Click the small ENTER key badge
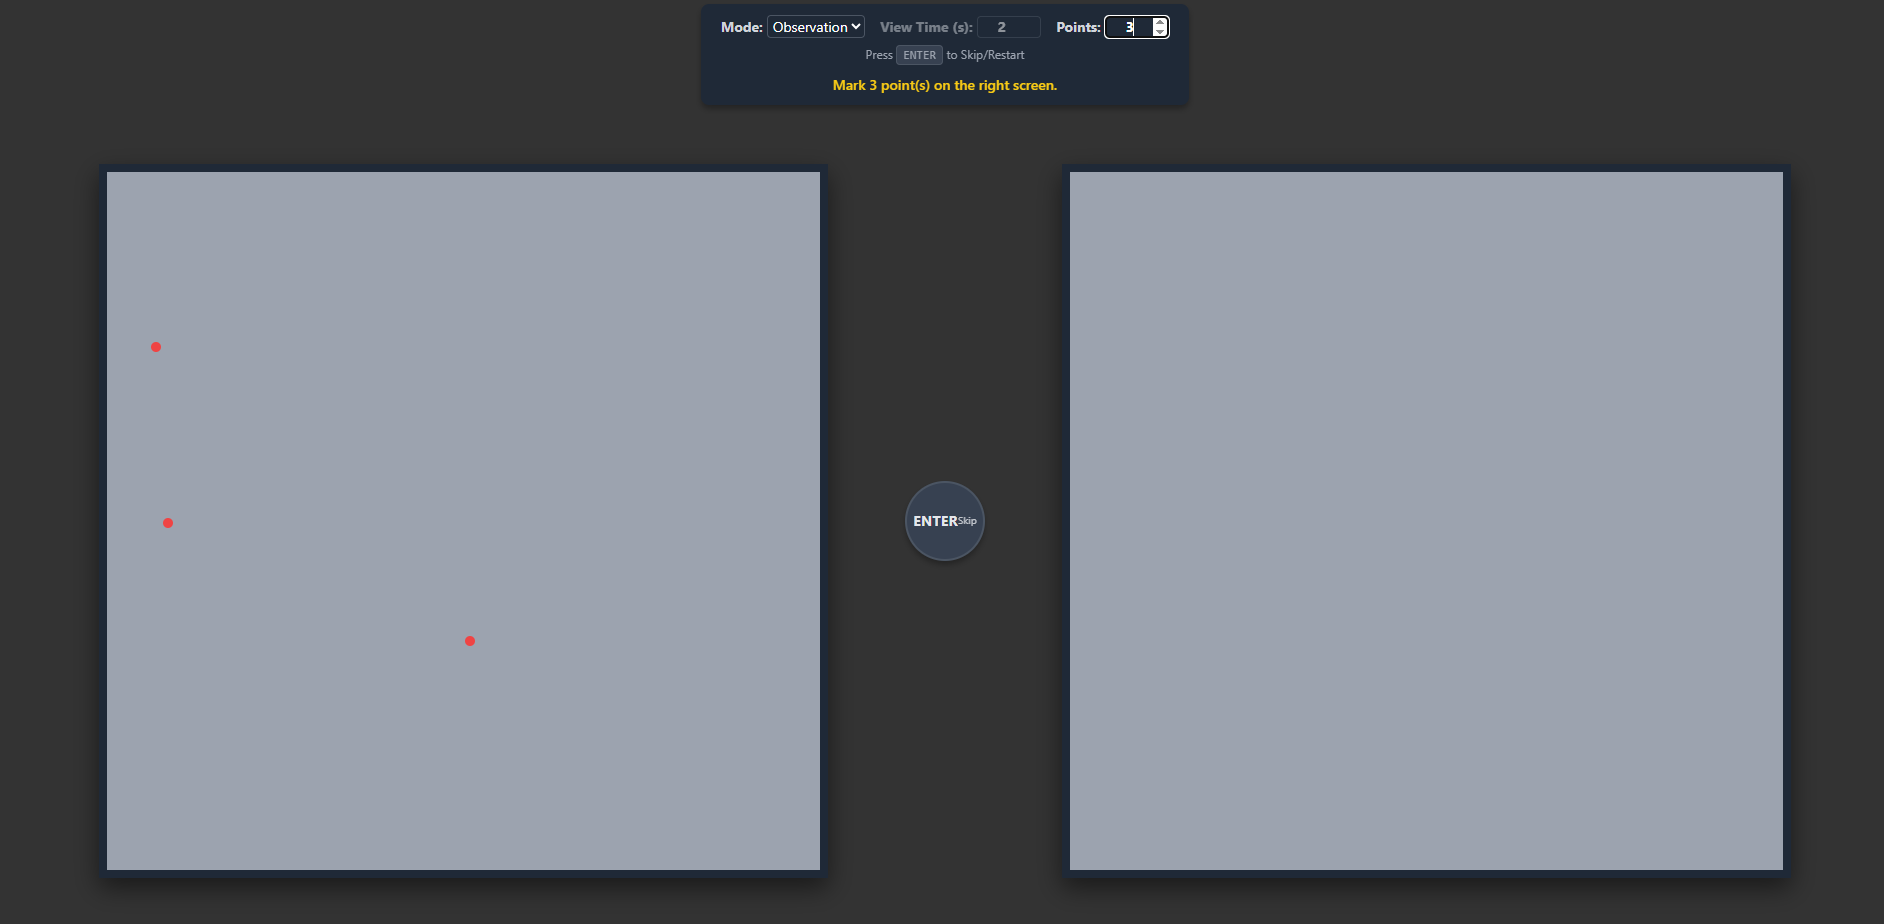This screenshot has height=924, width=1884. 919,55
